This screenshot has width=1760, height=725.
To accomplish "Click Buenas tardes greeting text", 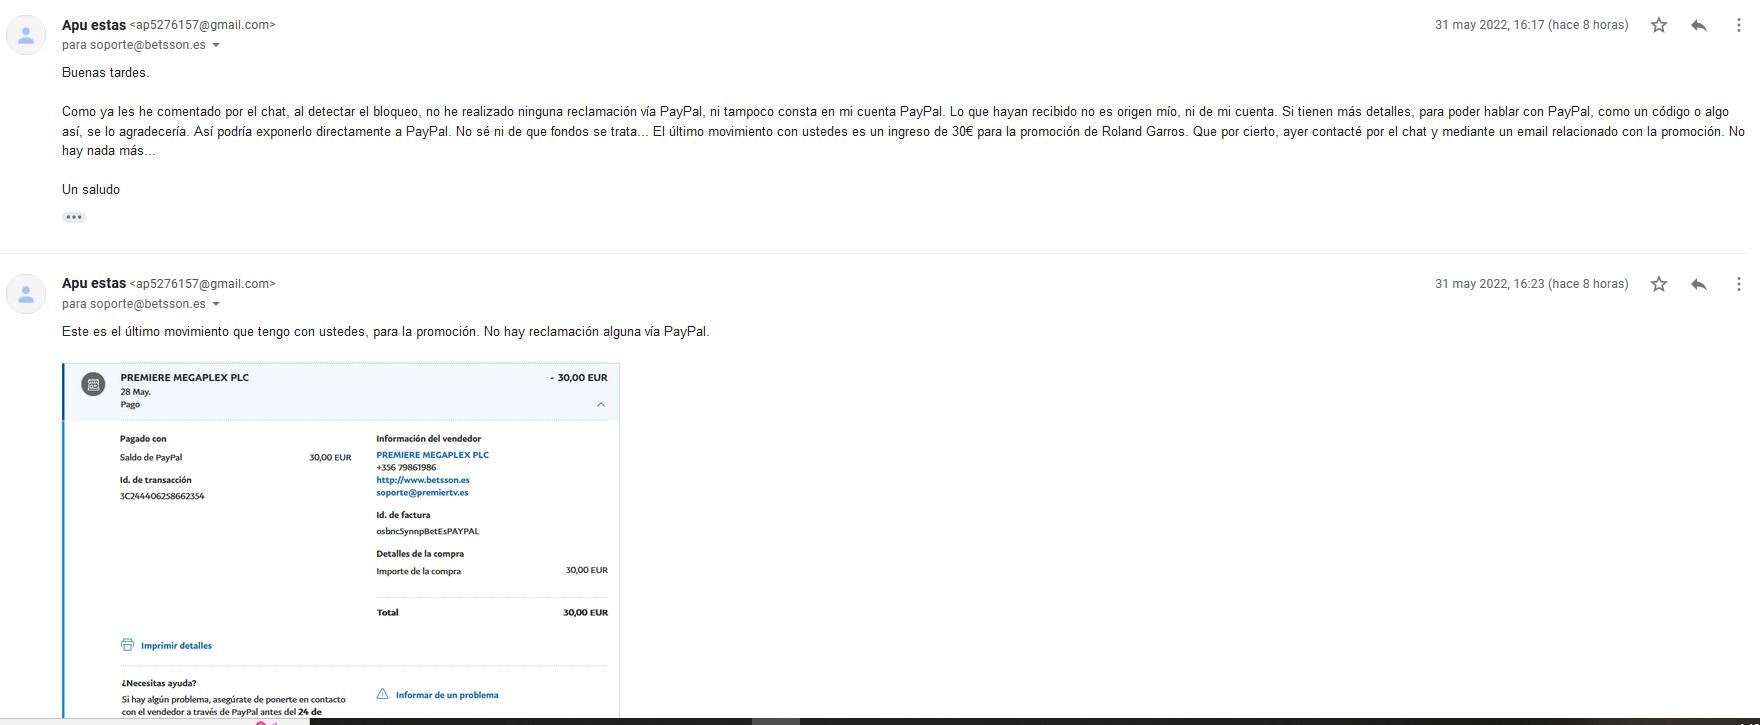I will point(105,73).
